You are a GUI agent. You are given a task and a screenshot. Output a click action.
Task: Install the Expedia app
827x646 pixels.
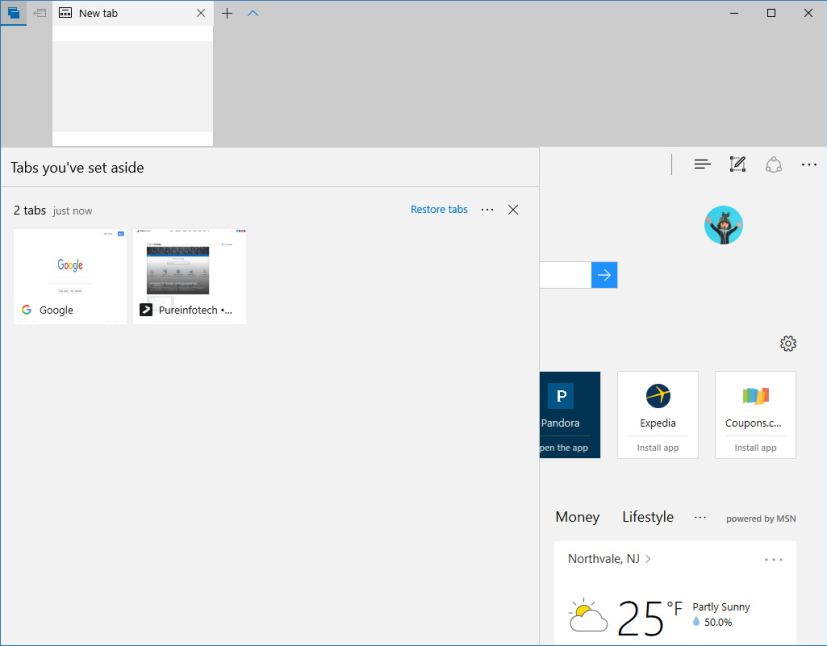click(657, 447)
